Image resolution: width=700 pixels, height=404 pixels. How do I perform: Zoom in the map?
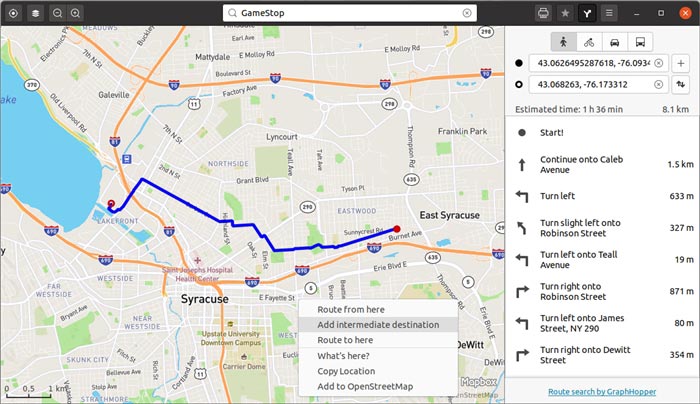75,13
